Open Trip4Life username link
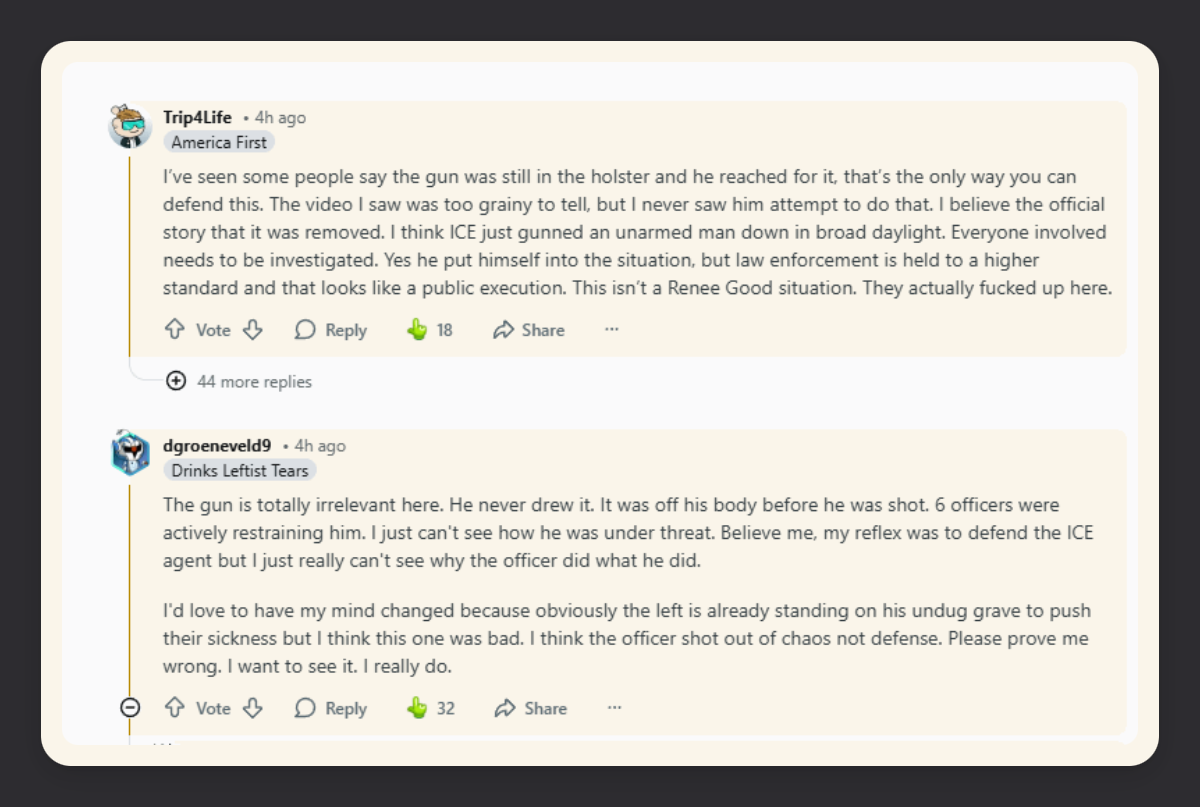1200x807 pixels. (x=197, y=118)
